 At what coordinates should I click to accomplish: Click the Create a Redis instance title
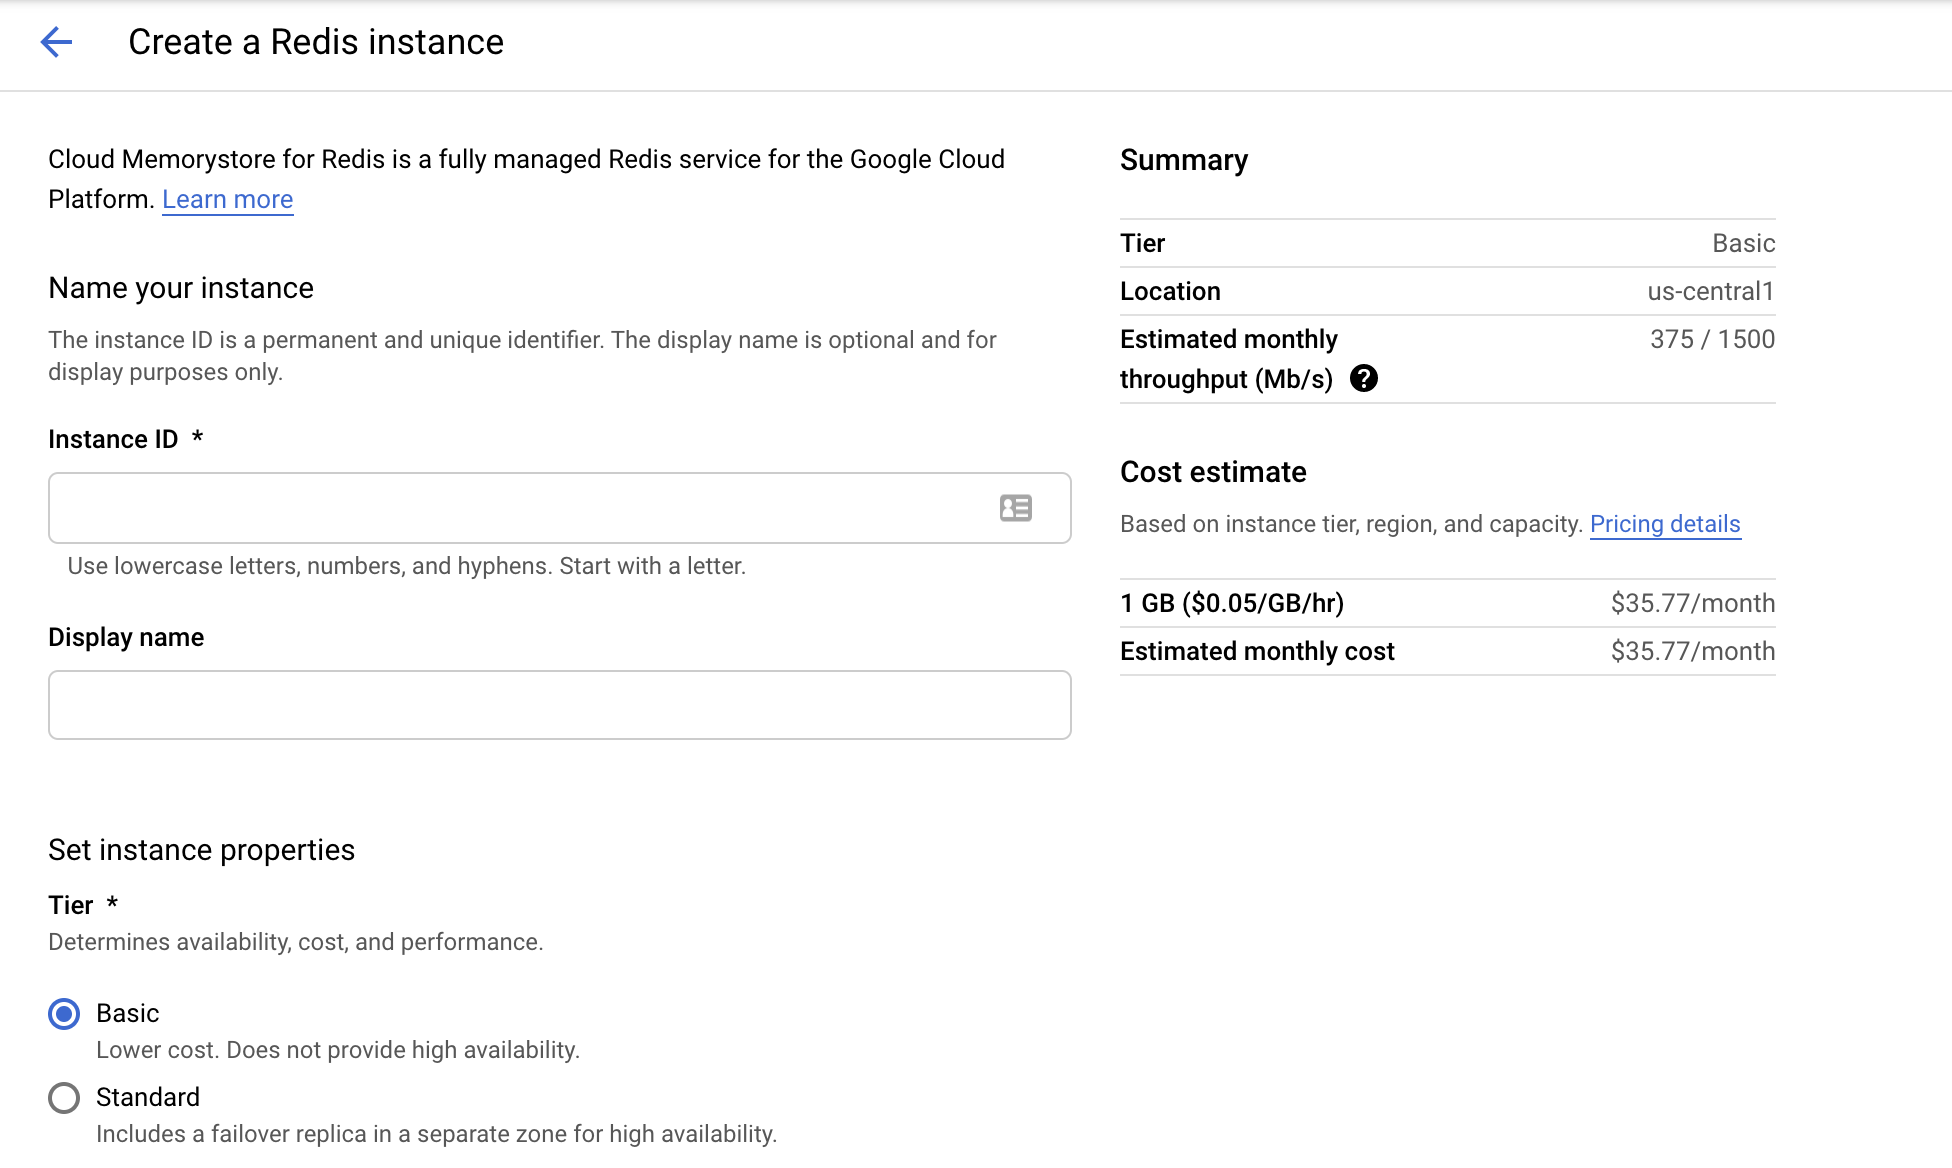pos(316,42)
